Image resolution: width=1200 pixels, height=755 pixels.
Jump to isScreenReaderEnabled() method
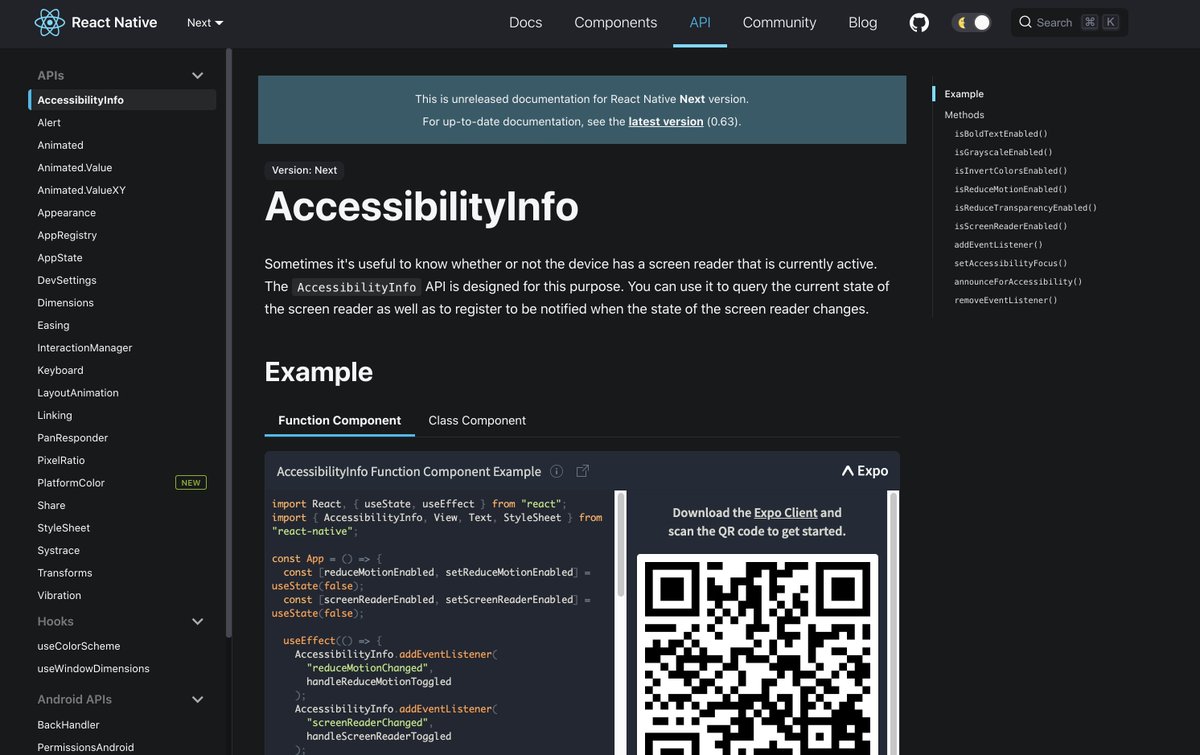tap(1011, 226)
